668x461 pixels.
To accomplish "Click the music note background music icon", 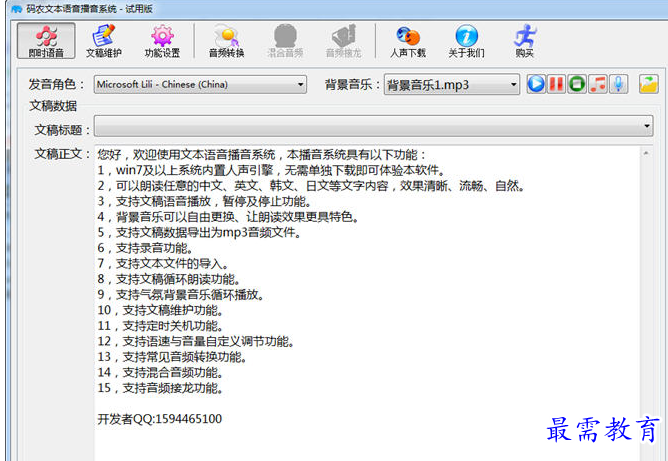I will 598,84.
